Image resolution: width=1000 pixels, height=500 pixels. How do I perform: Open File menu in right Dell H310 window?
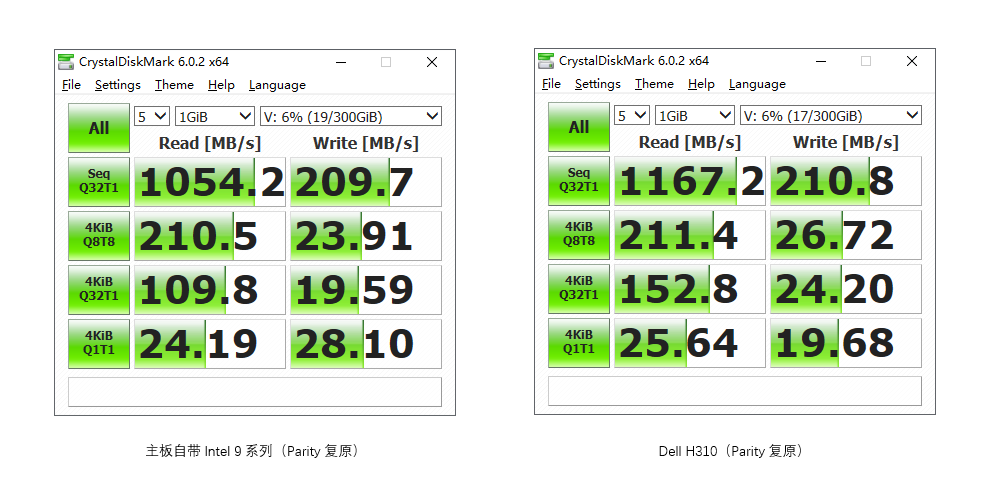point(552,84)
